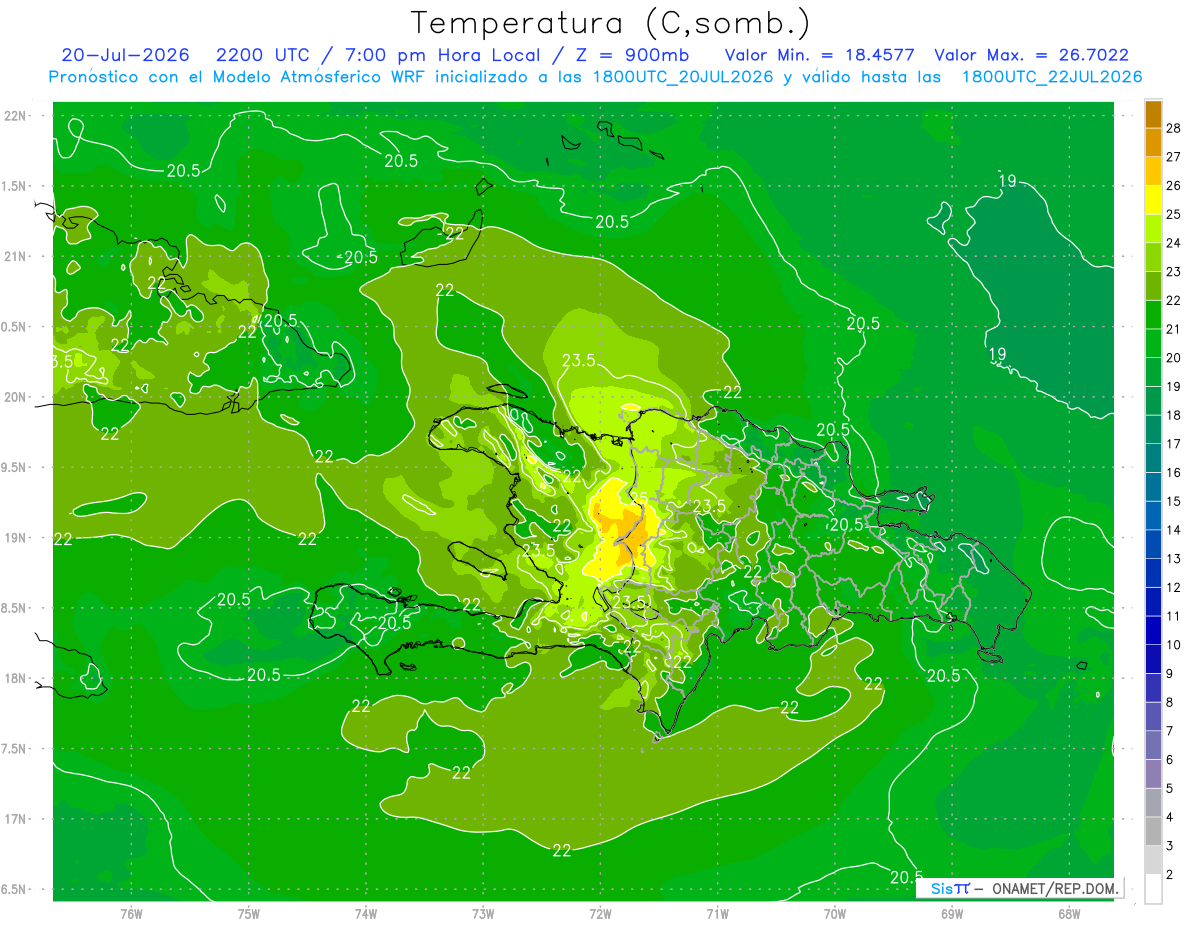Click the "75W" longitude axis label
Viewport: 1200px width, 927px height.
[249, 914]
